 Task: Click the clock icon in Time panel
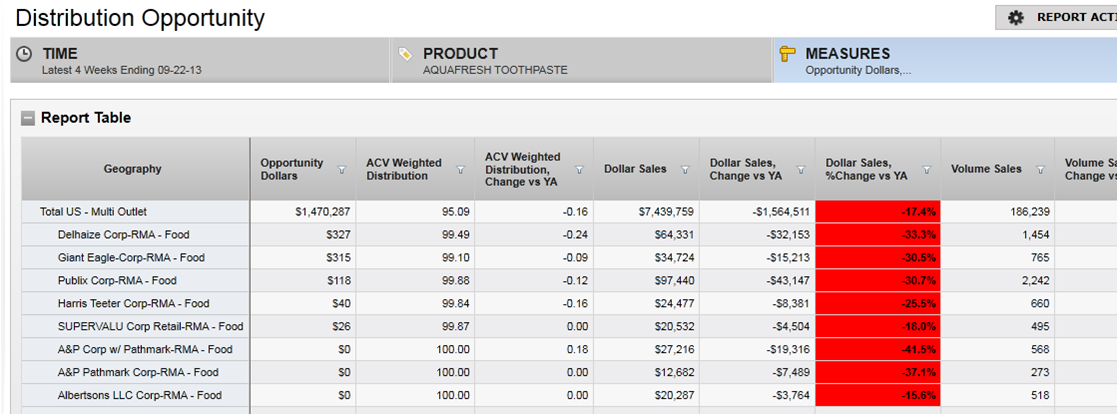point(24,54)
